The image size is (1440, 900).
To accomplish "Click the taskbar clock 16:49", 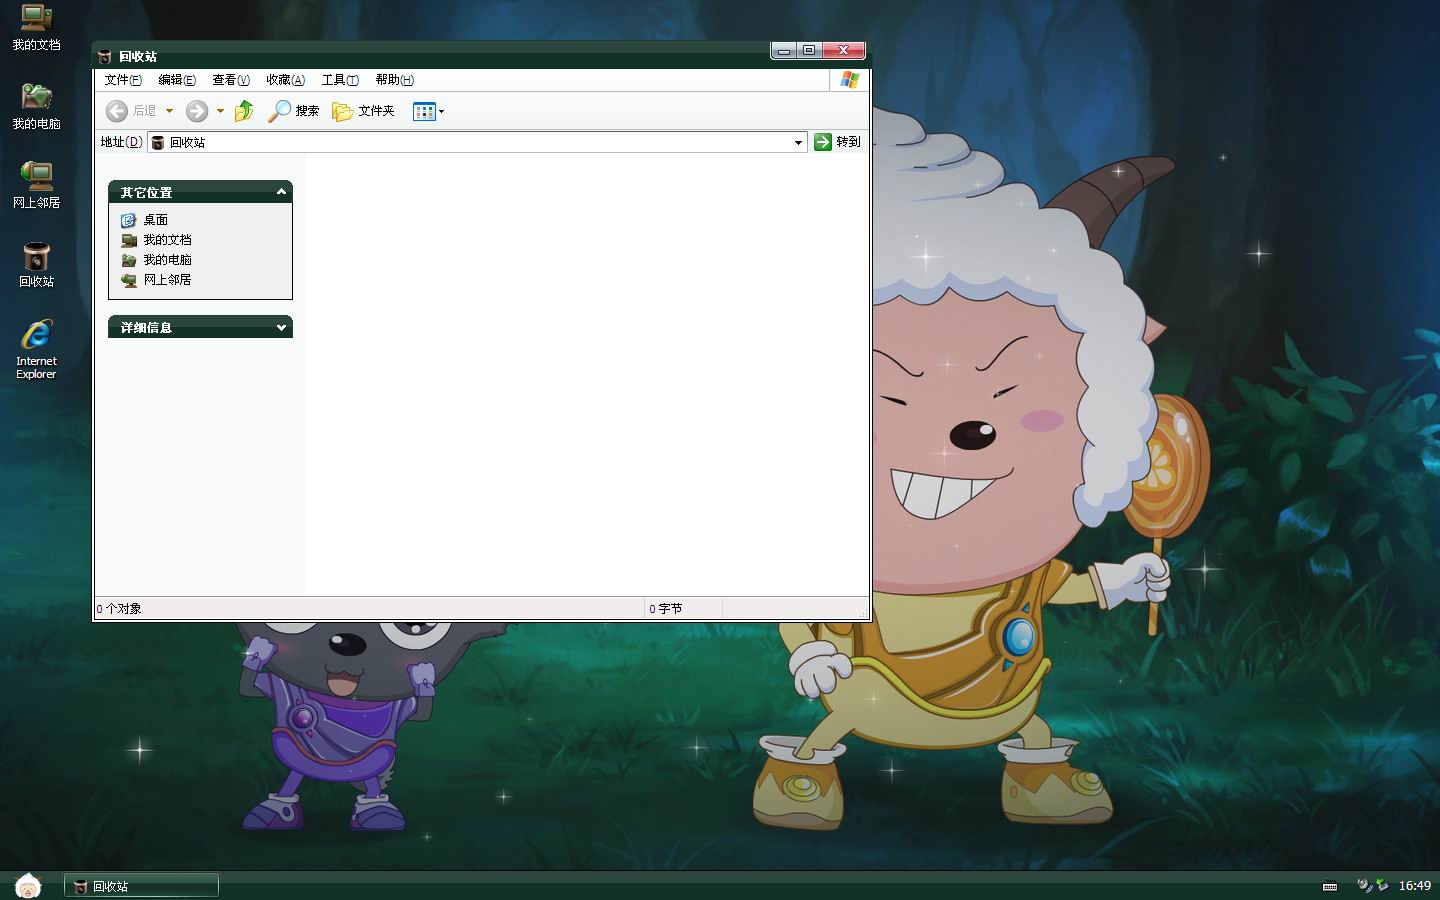I will 1414,886.
